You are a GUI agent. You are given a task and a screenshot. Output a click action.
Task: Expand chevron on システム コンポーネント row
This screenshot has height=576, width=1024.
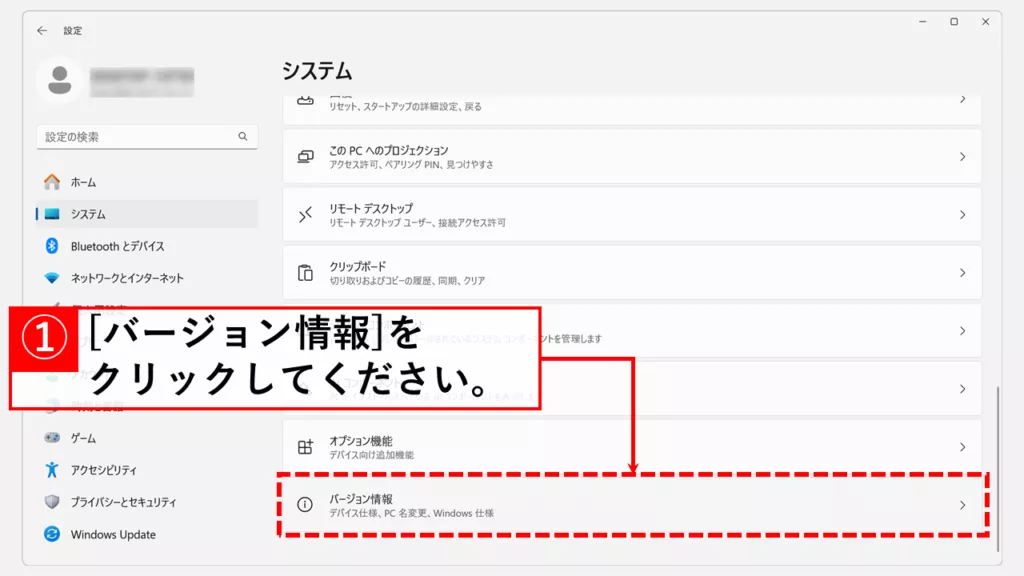(963, 331)
